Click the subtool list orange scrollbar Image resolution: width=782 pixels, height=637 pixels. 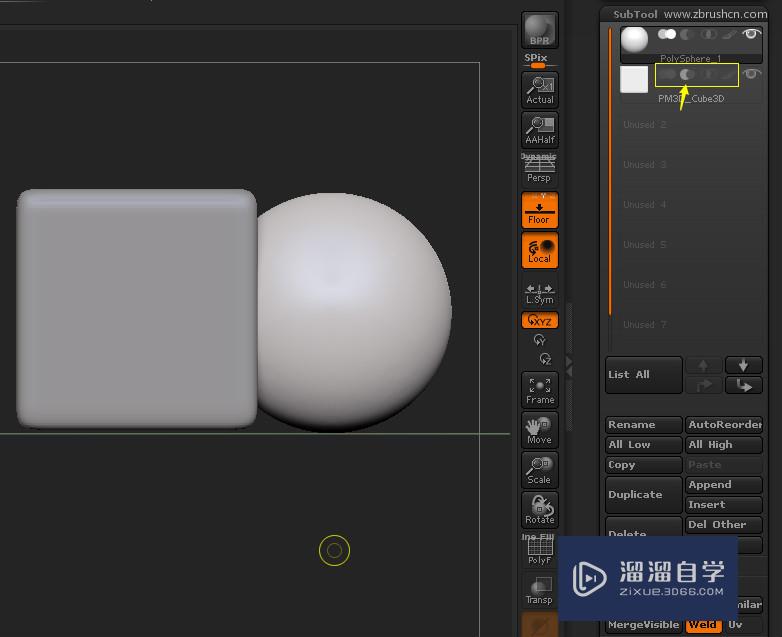(609, 172)
